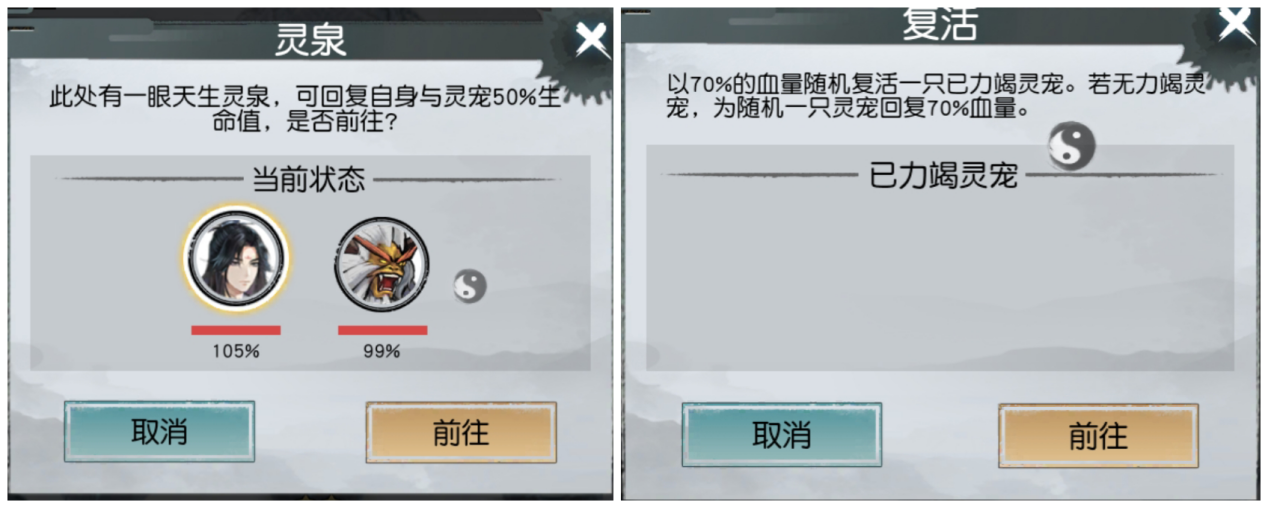Click the red health bar above 105%
The height and width of the screenshot is (508, 1268).
(x=236, y=330)
